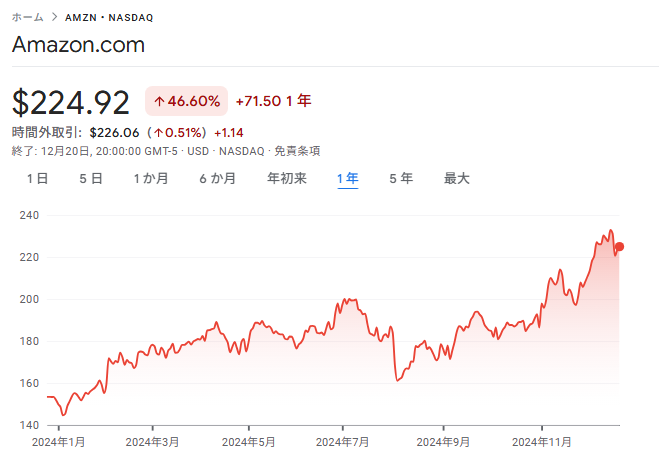
Task: Click the ホーム breadcrumb link
Action: (x=28, y=18)
